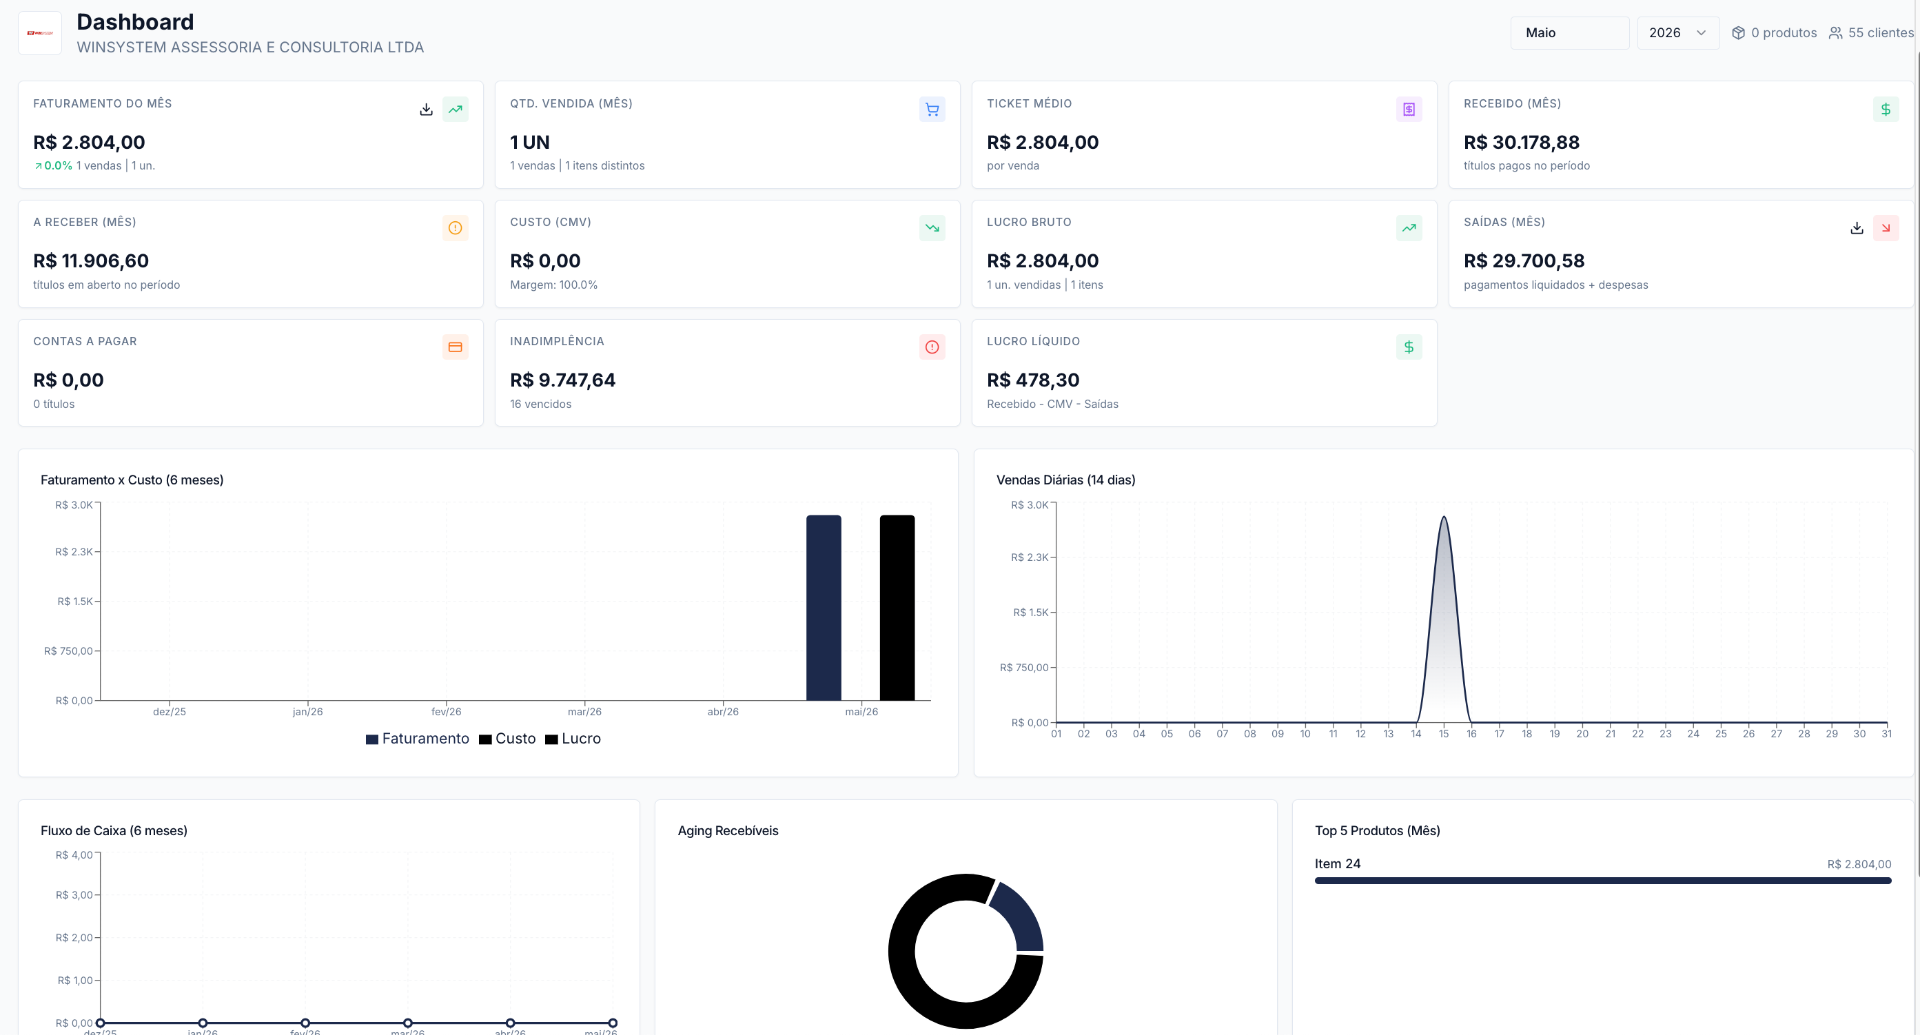This screenshot has height=1035, width=1920.
Task: Click the dollar icon on Lucro Líquido
Action: 1409,347
